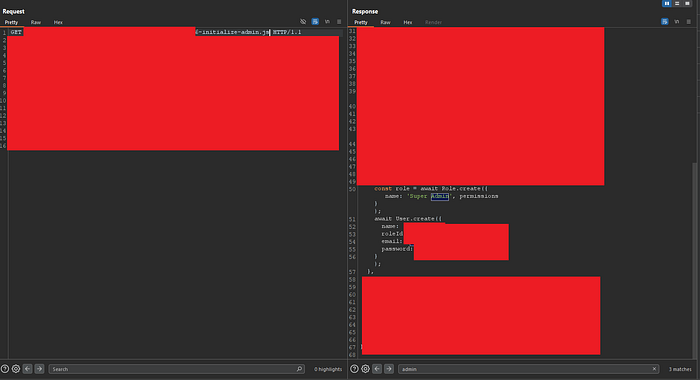Image resolution: width=700 pixels, height=380 pixels.
Task: Open Request search settings gear
Action: tap(16, 369)
